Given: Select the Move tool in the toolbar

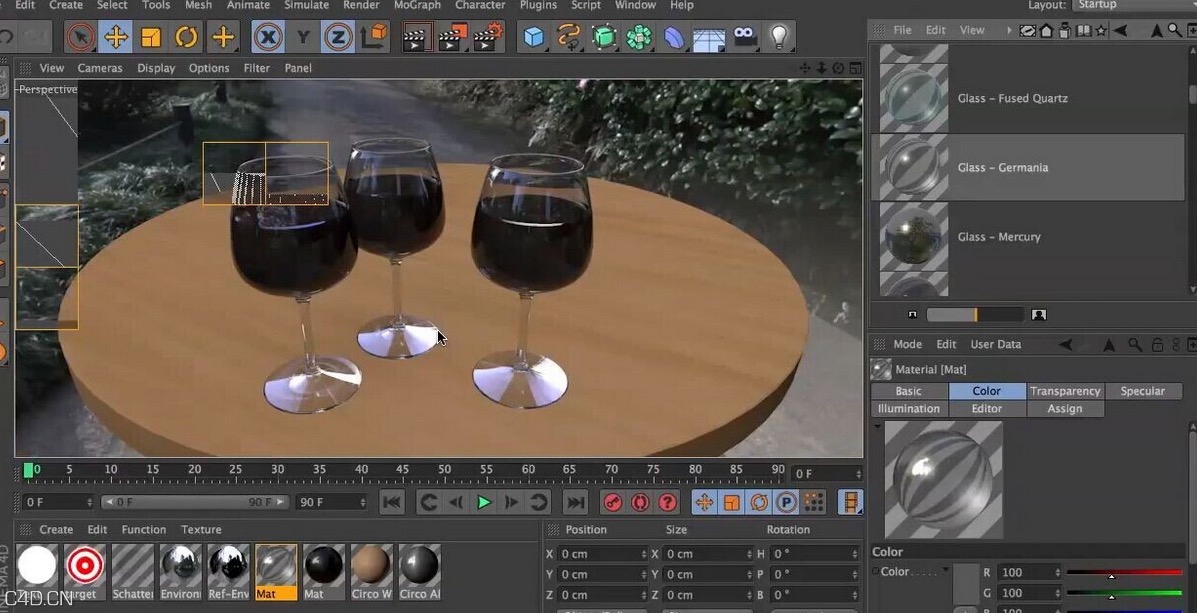Looking at the screenshot, I should [x=118, y=37].
